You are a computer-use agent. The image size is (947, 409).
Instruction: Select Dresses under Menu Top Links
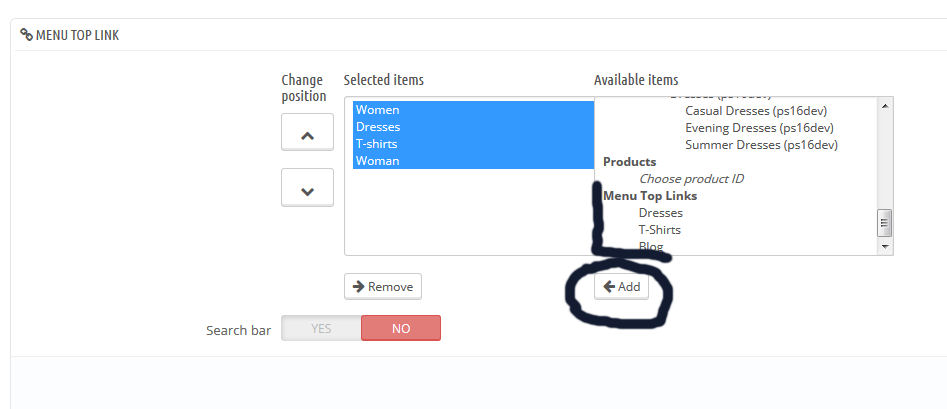[660, 213]
